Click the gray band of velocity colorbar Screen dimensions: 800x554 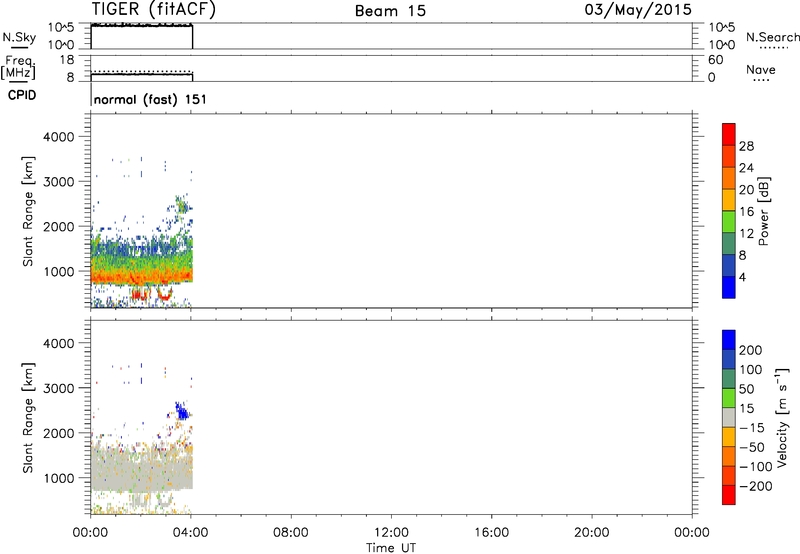click(x=729, y=417)
